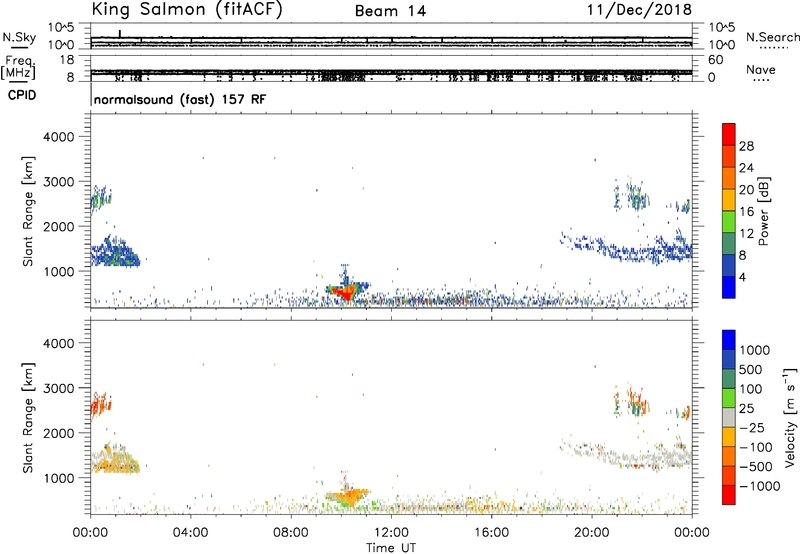
Task: Click the '08:00' time tick label
Action: coord(291,533)
